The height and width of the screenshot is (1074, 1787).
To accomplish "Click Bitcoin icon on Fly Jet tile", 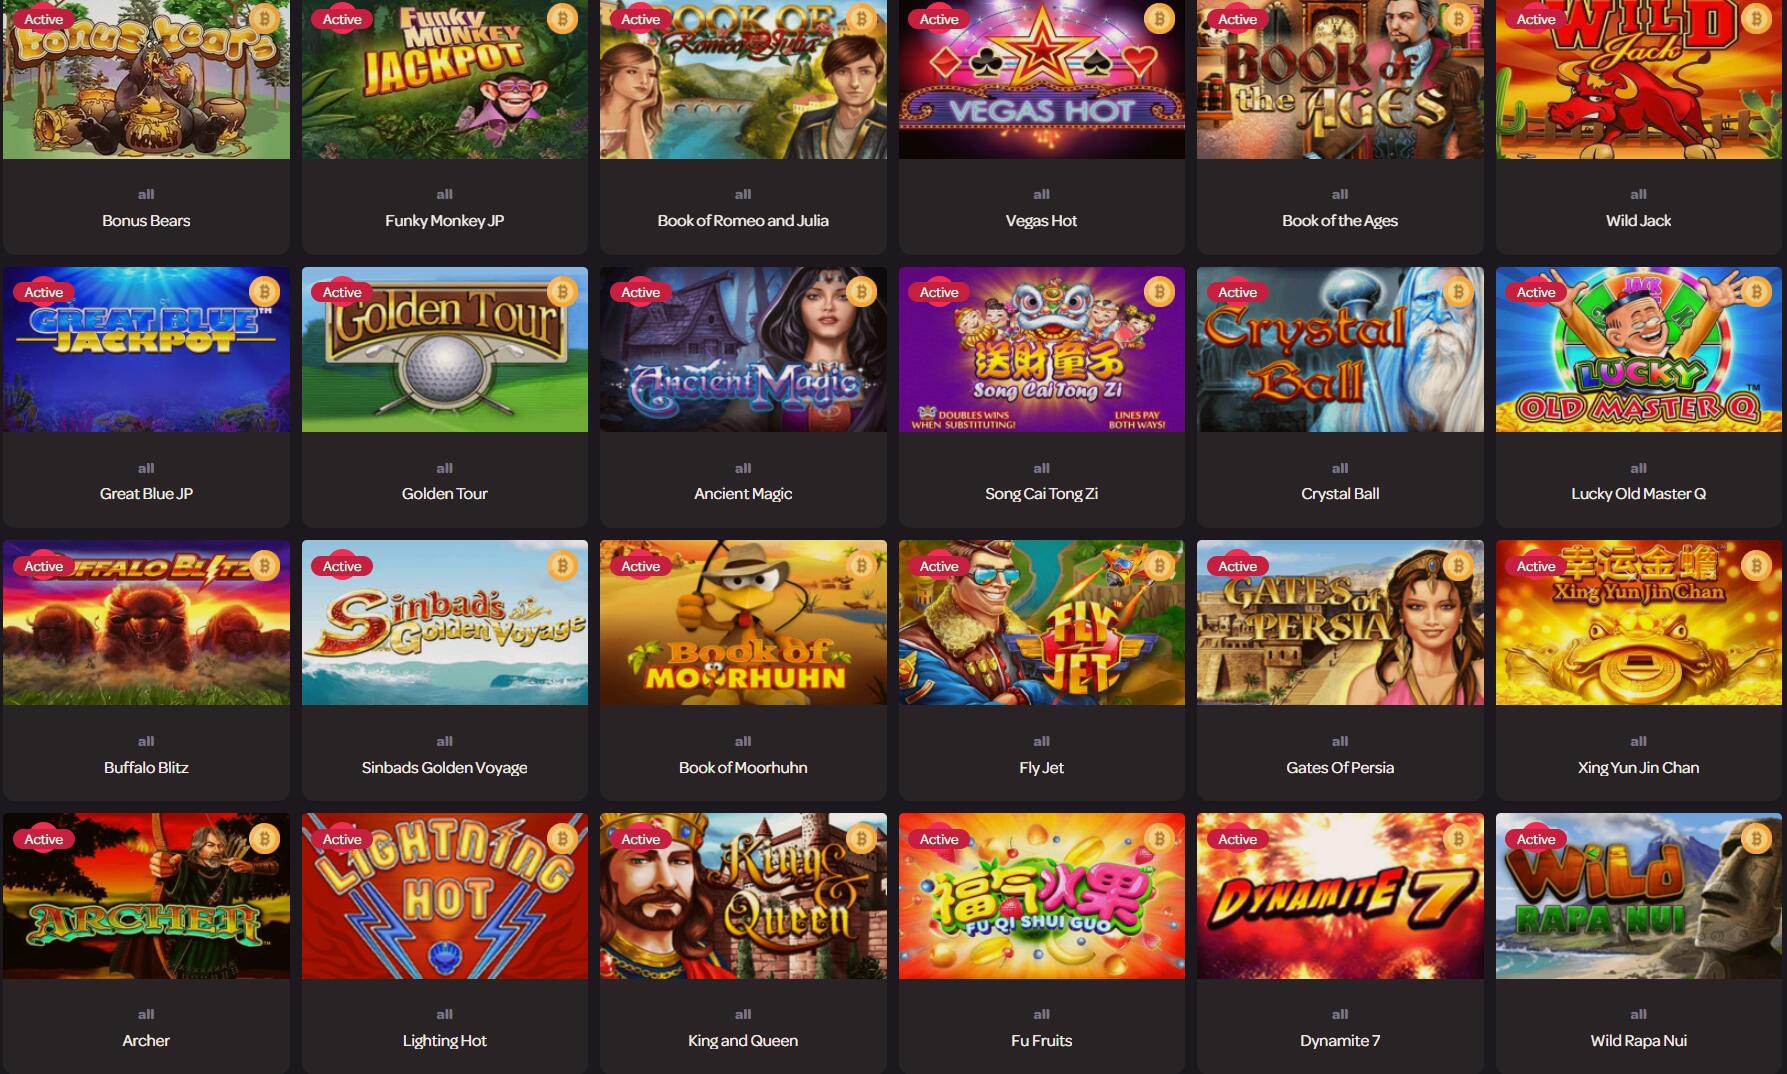I will pyautogui.click(x=1159, y=566).
